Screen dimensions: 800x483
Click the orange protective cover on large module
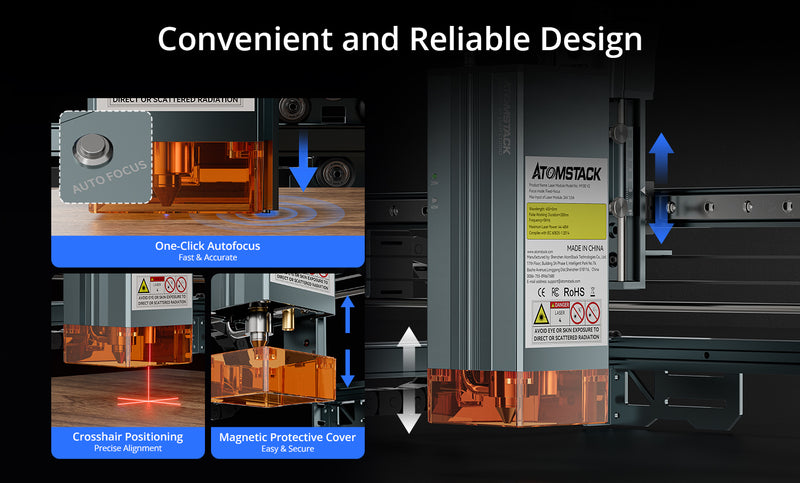tap(518, 396)
